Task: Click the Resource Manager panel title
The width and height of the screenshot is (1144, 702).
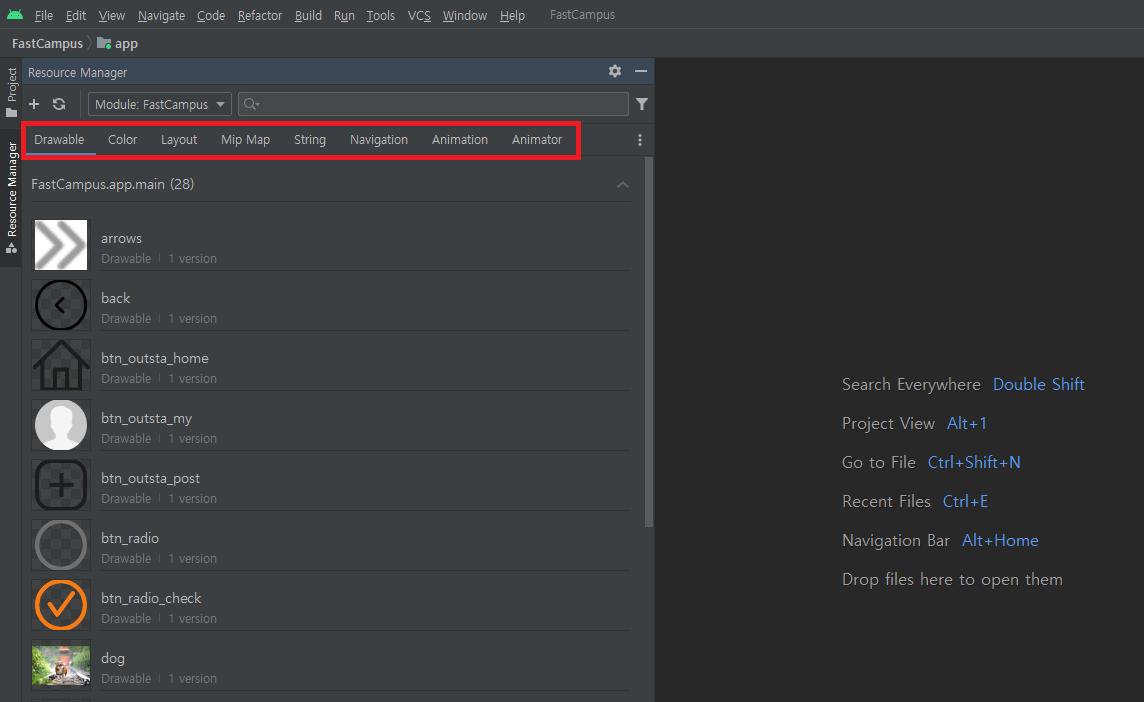Action: click(77, 72)
